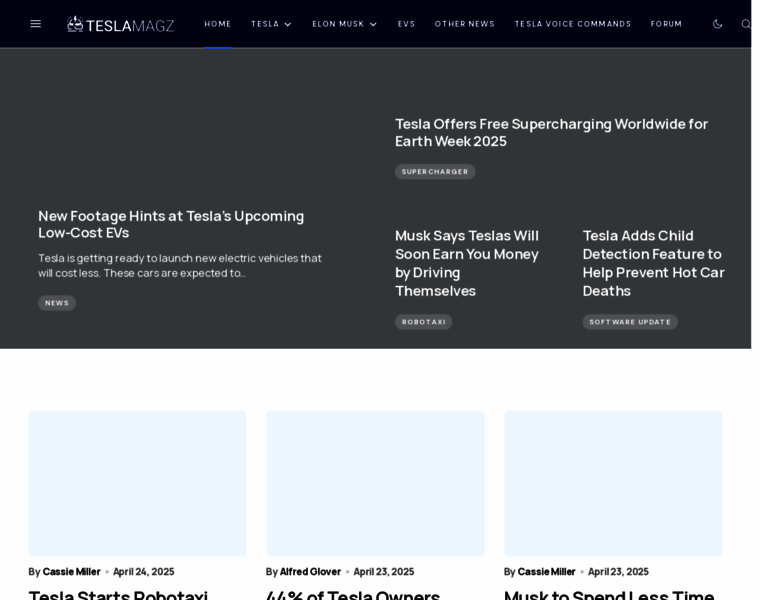760x600 pixels.
Task: Expand the Elon Musk dropdown menu
Action: coord(344,24)
